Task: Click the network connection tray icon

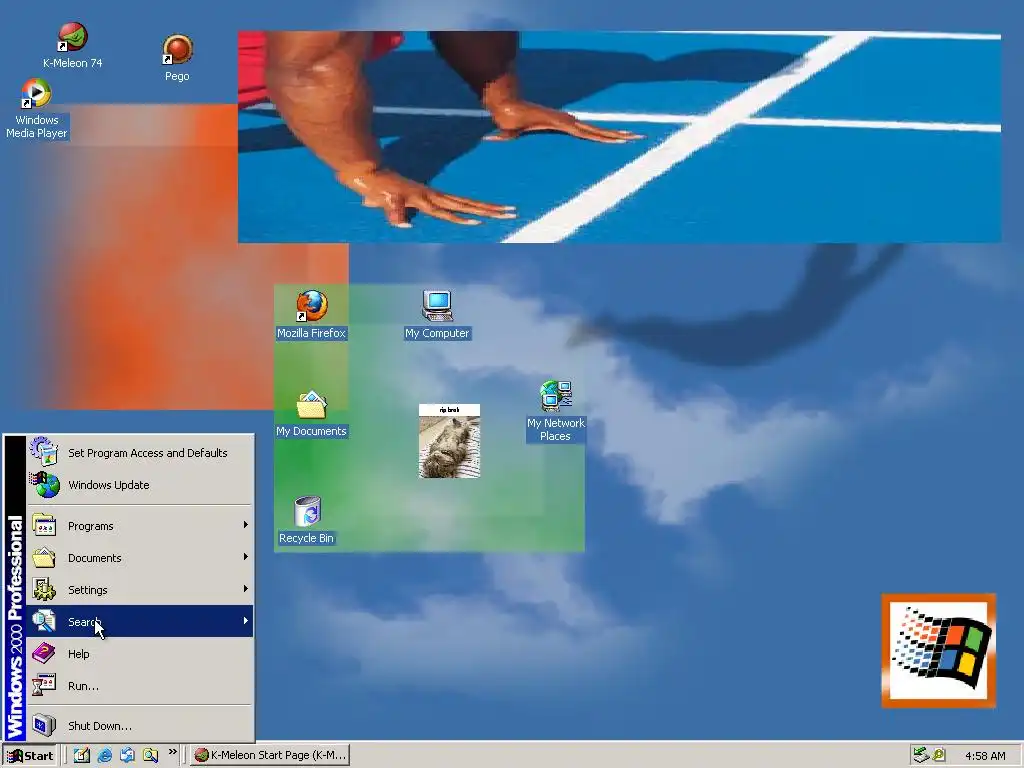Action: pyautogui.click(x=921, y=756)
